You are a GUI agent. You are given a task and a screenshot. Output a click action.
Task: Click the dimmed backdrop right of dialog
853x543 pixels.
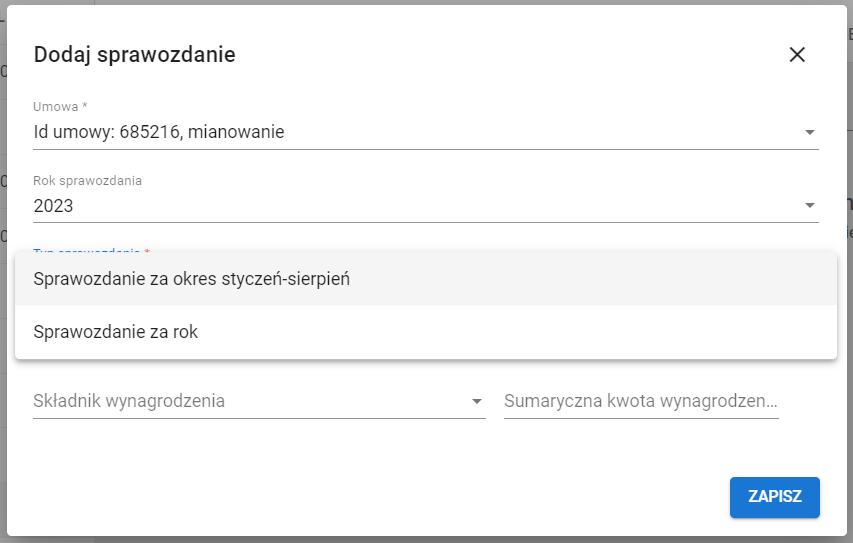tap(850, 300)
